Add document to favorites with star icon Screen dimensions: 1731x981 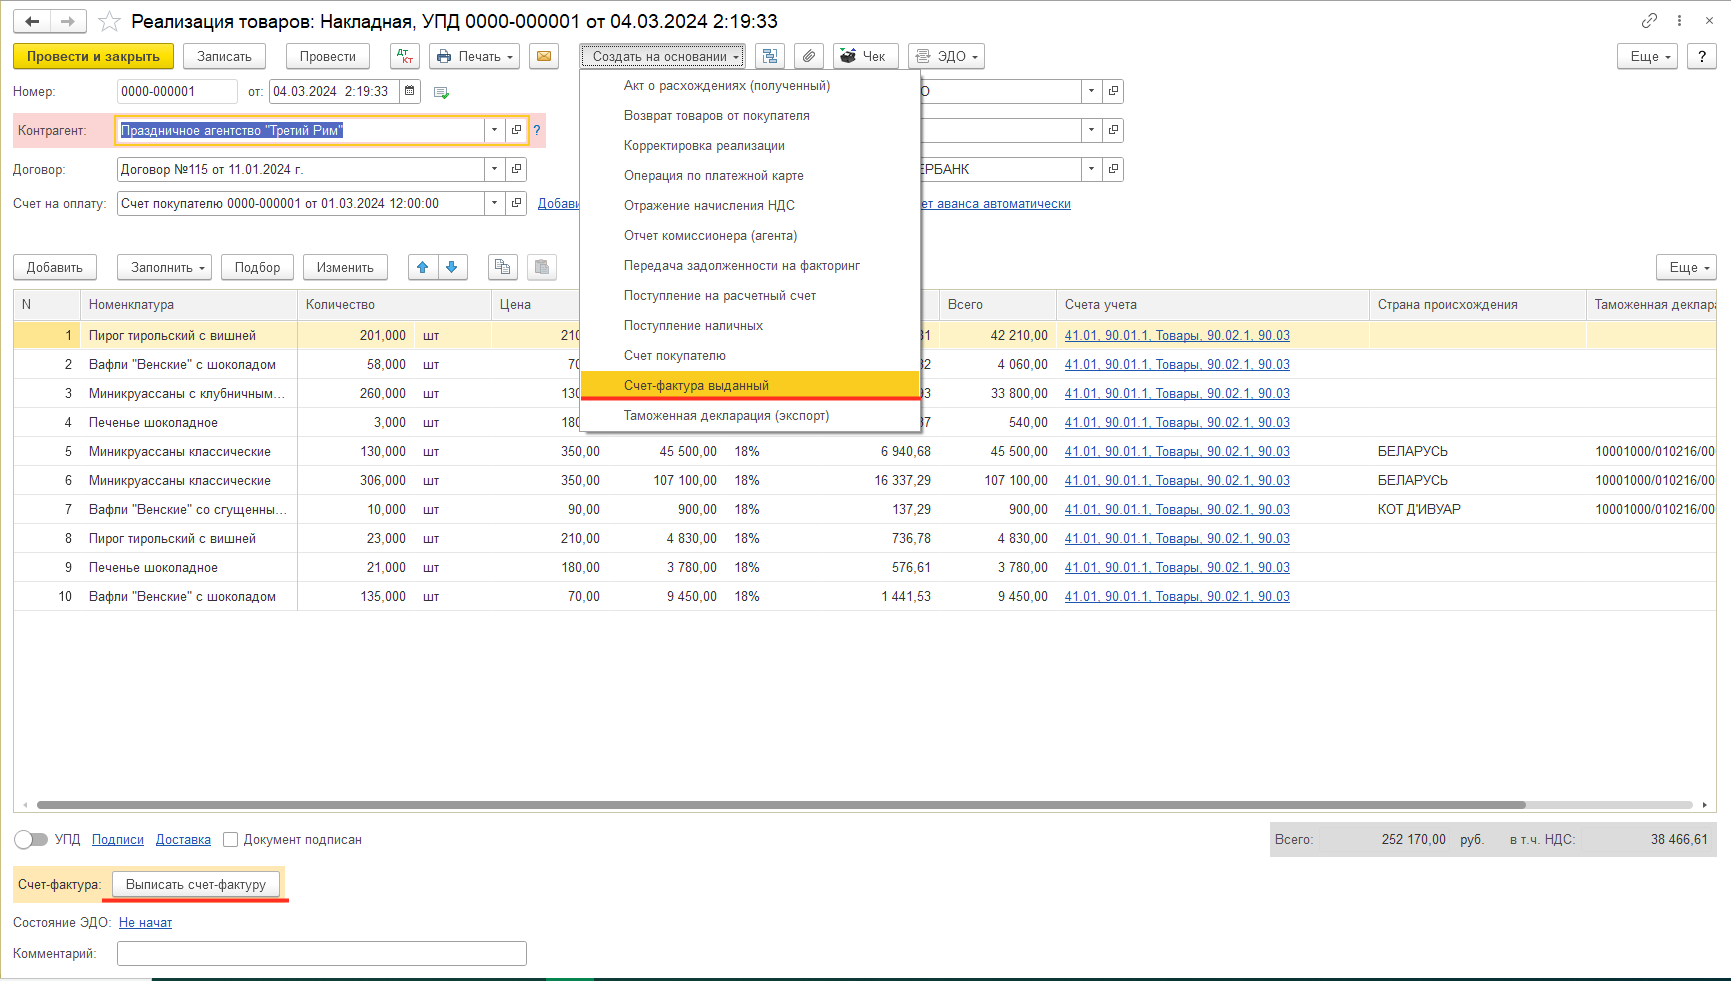pyautogui.click(x=109, y=21)
